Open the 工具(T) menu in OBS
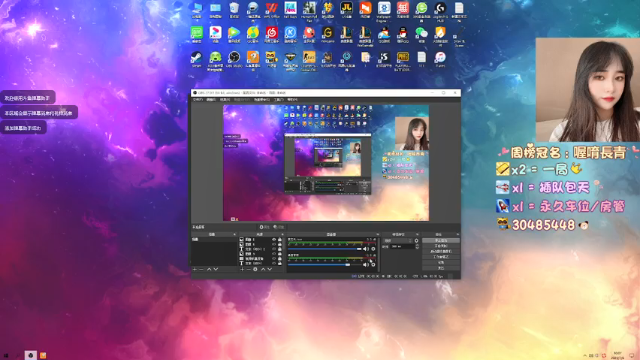This screenshot has width=640, height=360. tap(279, 99)
